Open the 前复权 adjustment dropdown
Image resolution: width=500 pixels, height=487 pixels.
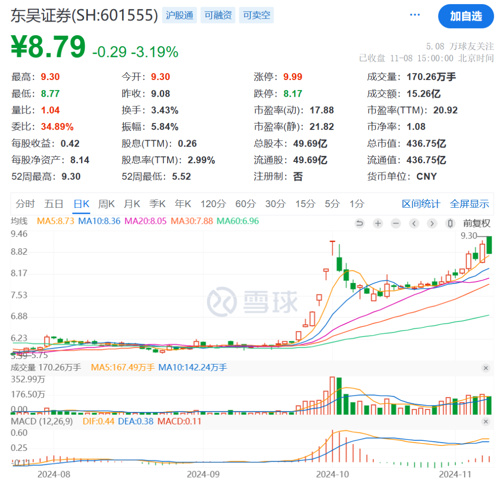(x=477, y=223)
